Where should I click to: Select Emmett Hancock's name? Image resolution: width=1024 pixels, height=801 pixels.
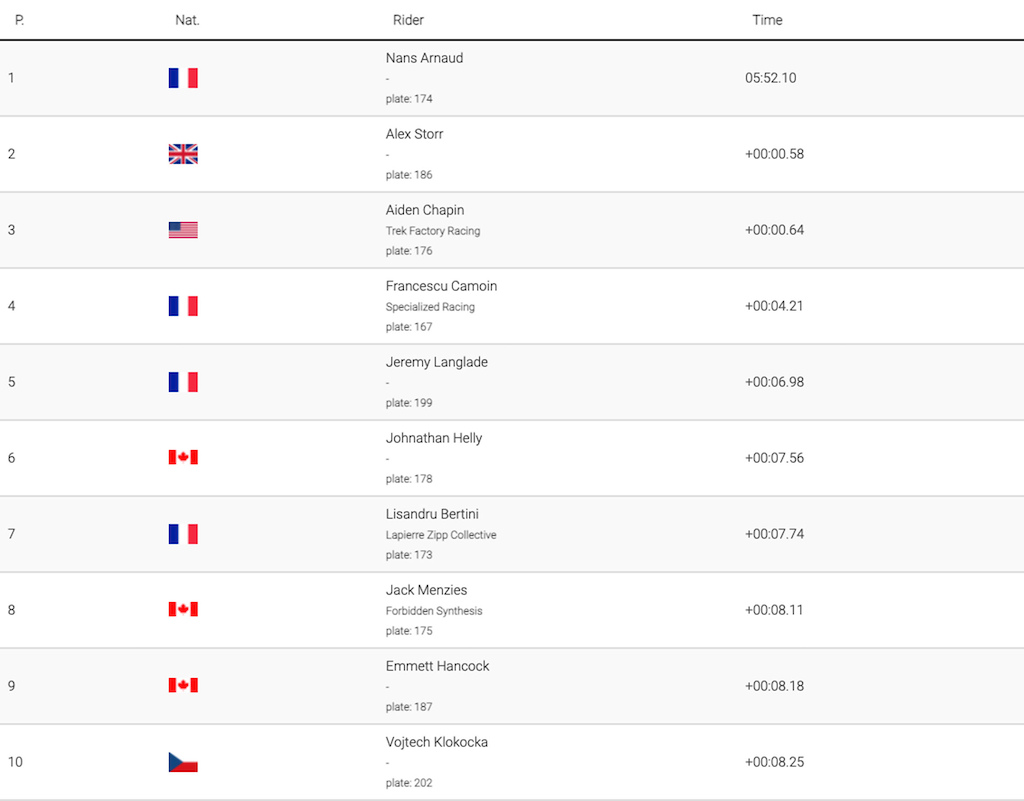click(437, 666)
